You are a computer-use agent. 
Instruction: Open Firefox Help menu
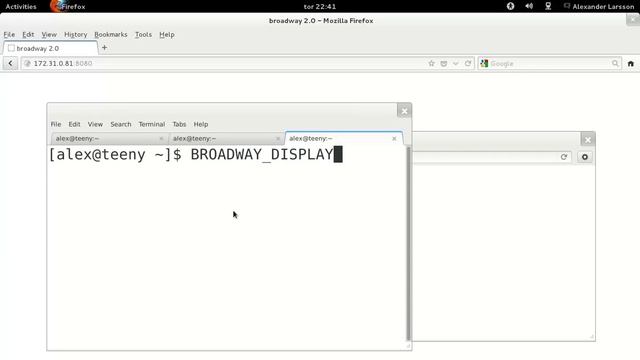tap(167, 35)
